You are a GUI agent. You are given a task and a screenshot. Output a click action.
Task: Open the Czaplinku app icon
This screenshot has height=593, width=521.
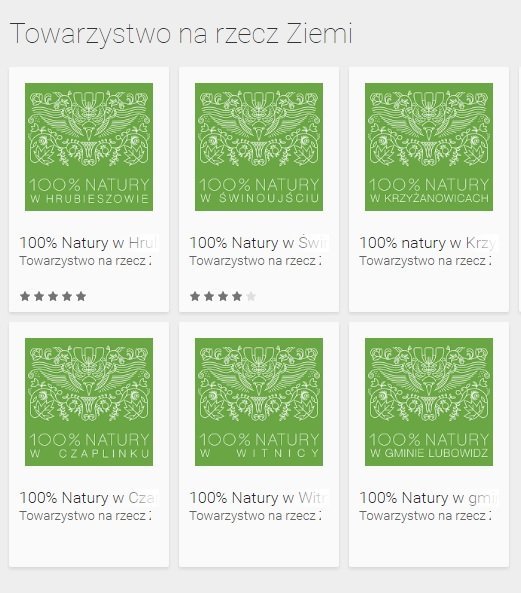pyautogui.click(x=89, y=402)
